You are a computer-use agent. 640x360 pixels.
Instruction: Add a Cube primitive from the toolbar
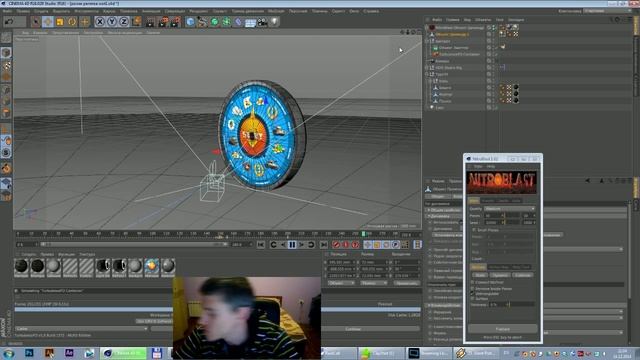[x=190, y=22]
